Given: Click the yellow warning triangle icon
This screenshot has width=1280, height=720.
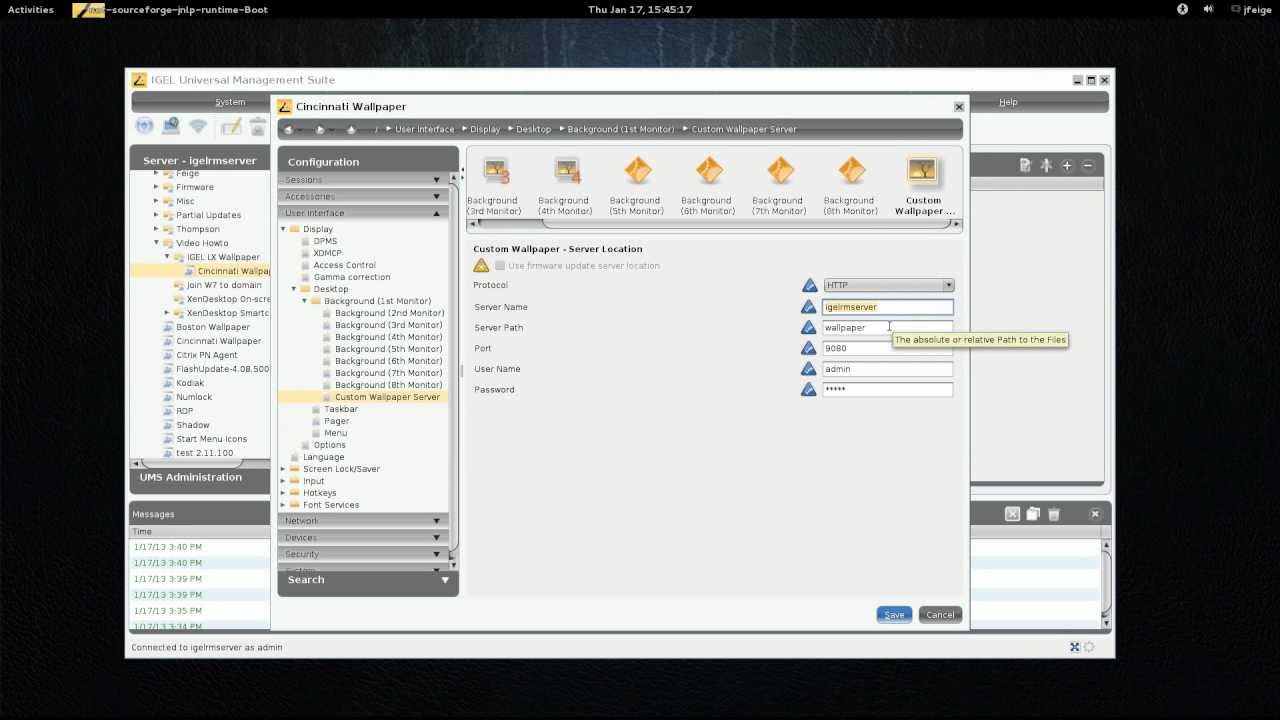Looking at the screenshot, I should click(x=481, y=266).
